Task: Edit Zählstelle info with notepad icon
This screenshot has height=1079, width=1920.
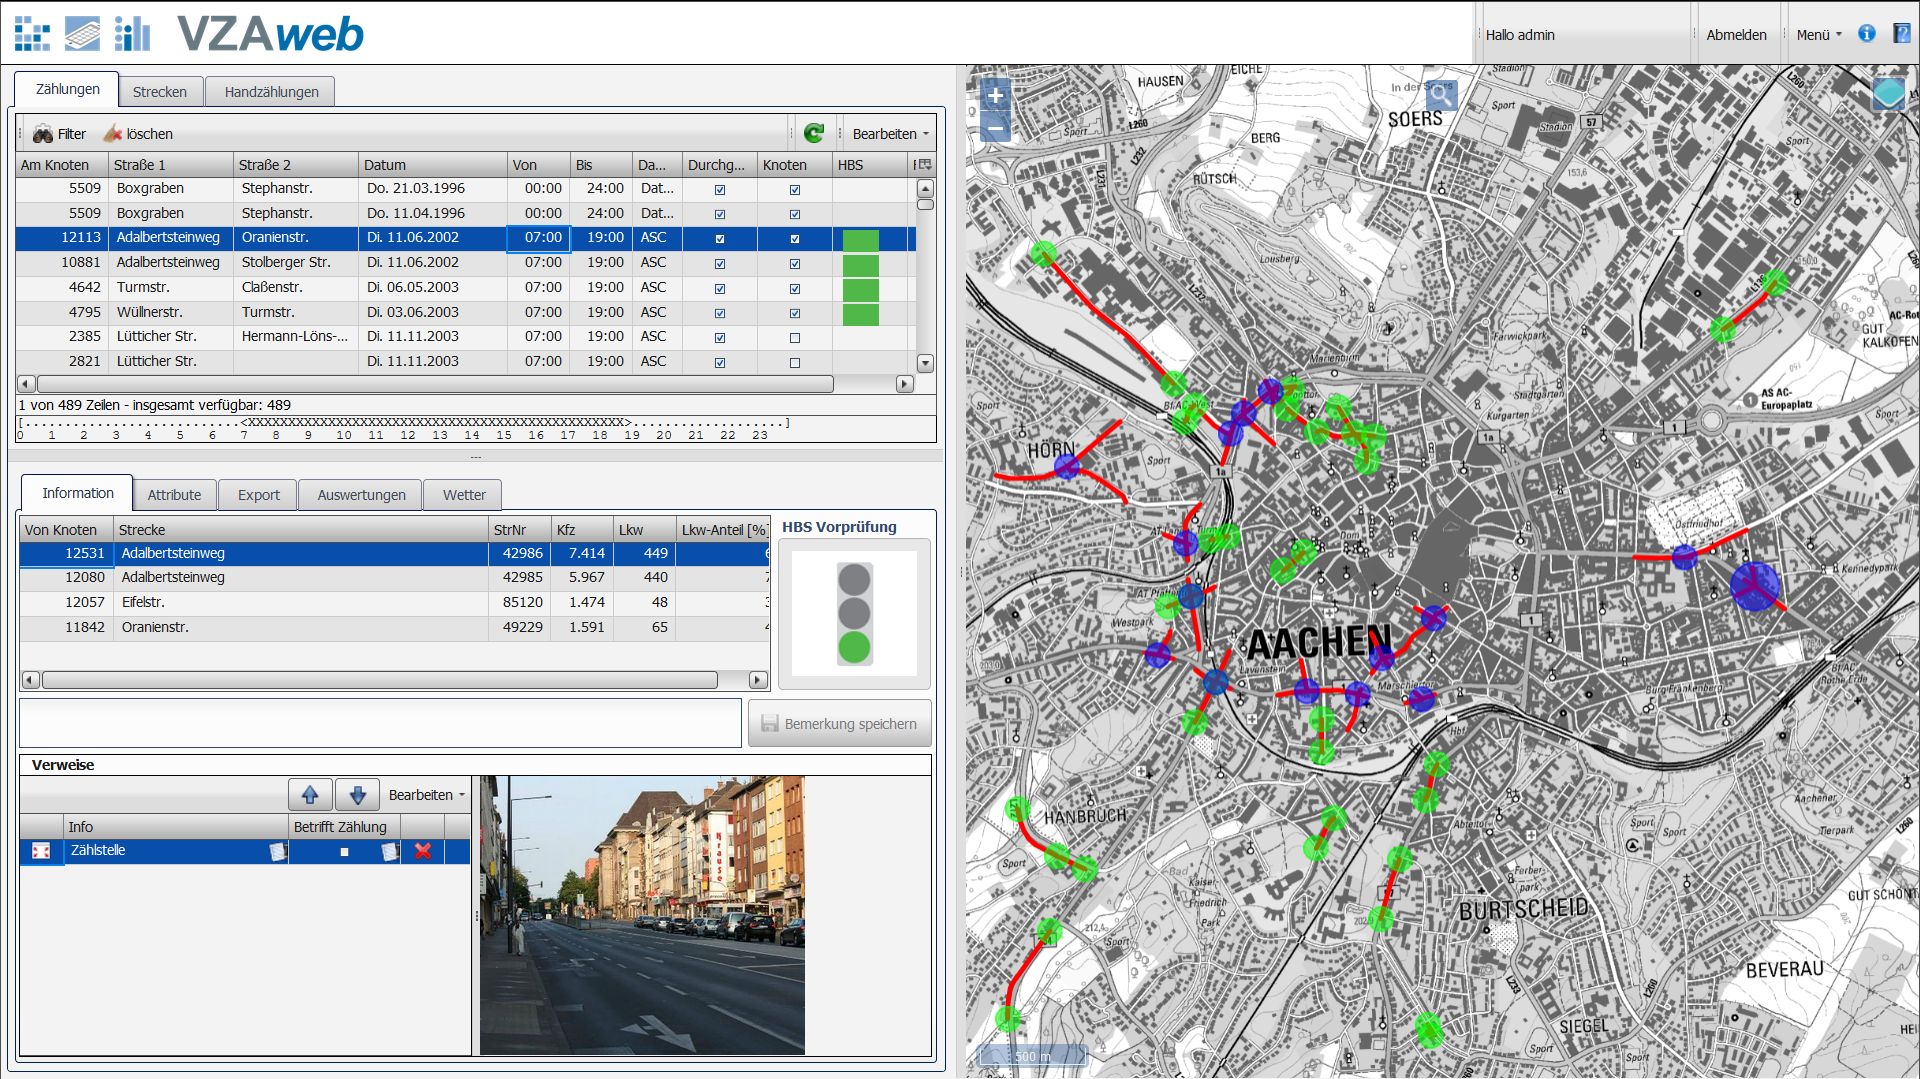Action: (x=277, y=851)
